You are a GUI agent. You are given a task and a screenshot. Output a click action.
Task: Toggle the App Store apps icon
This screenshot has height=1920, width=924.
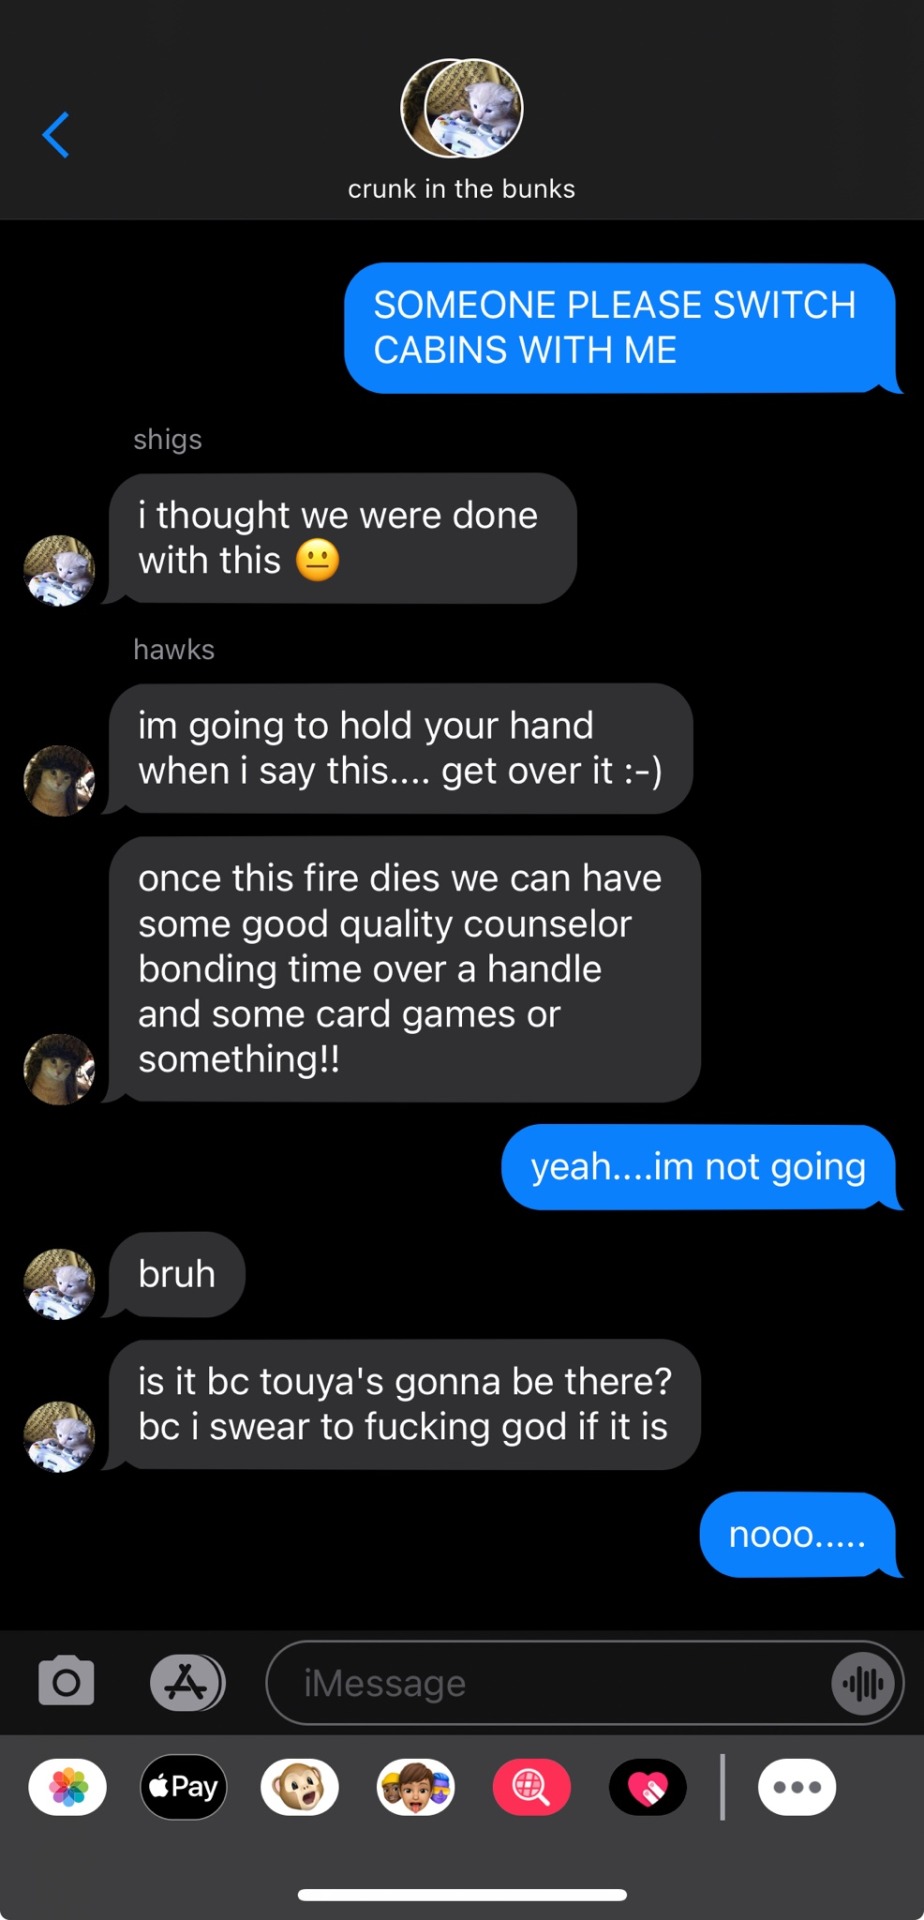pos(187,1682)
